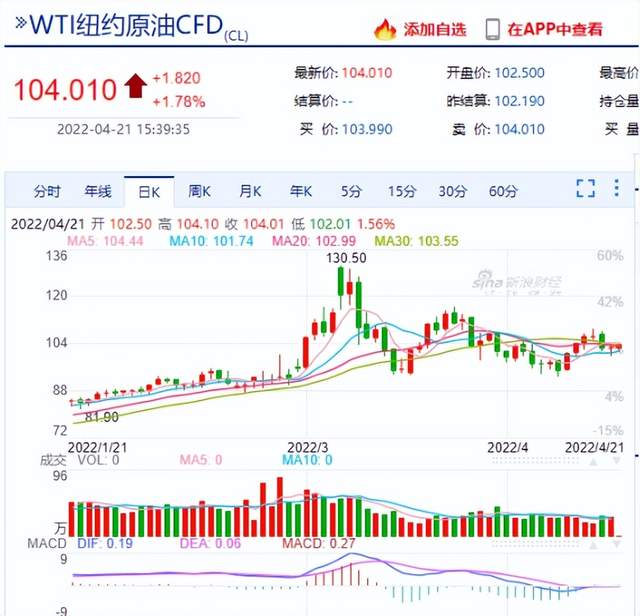
Task: Switch to the 年线 chart tab
Action: [x=98, y=191]
